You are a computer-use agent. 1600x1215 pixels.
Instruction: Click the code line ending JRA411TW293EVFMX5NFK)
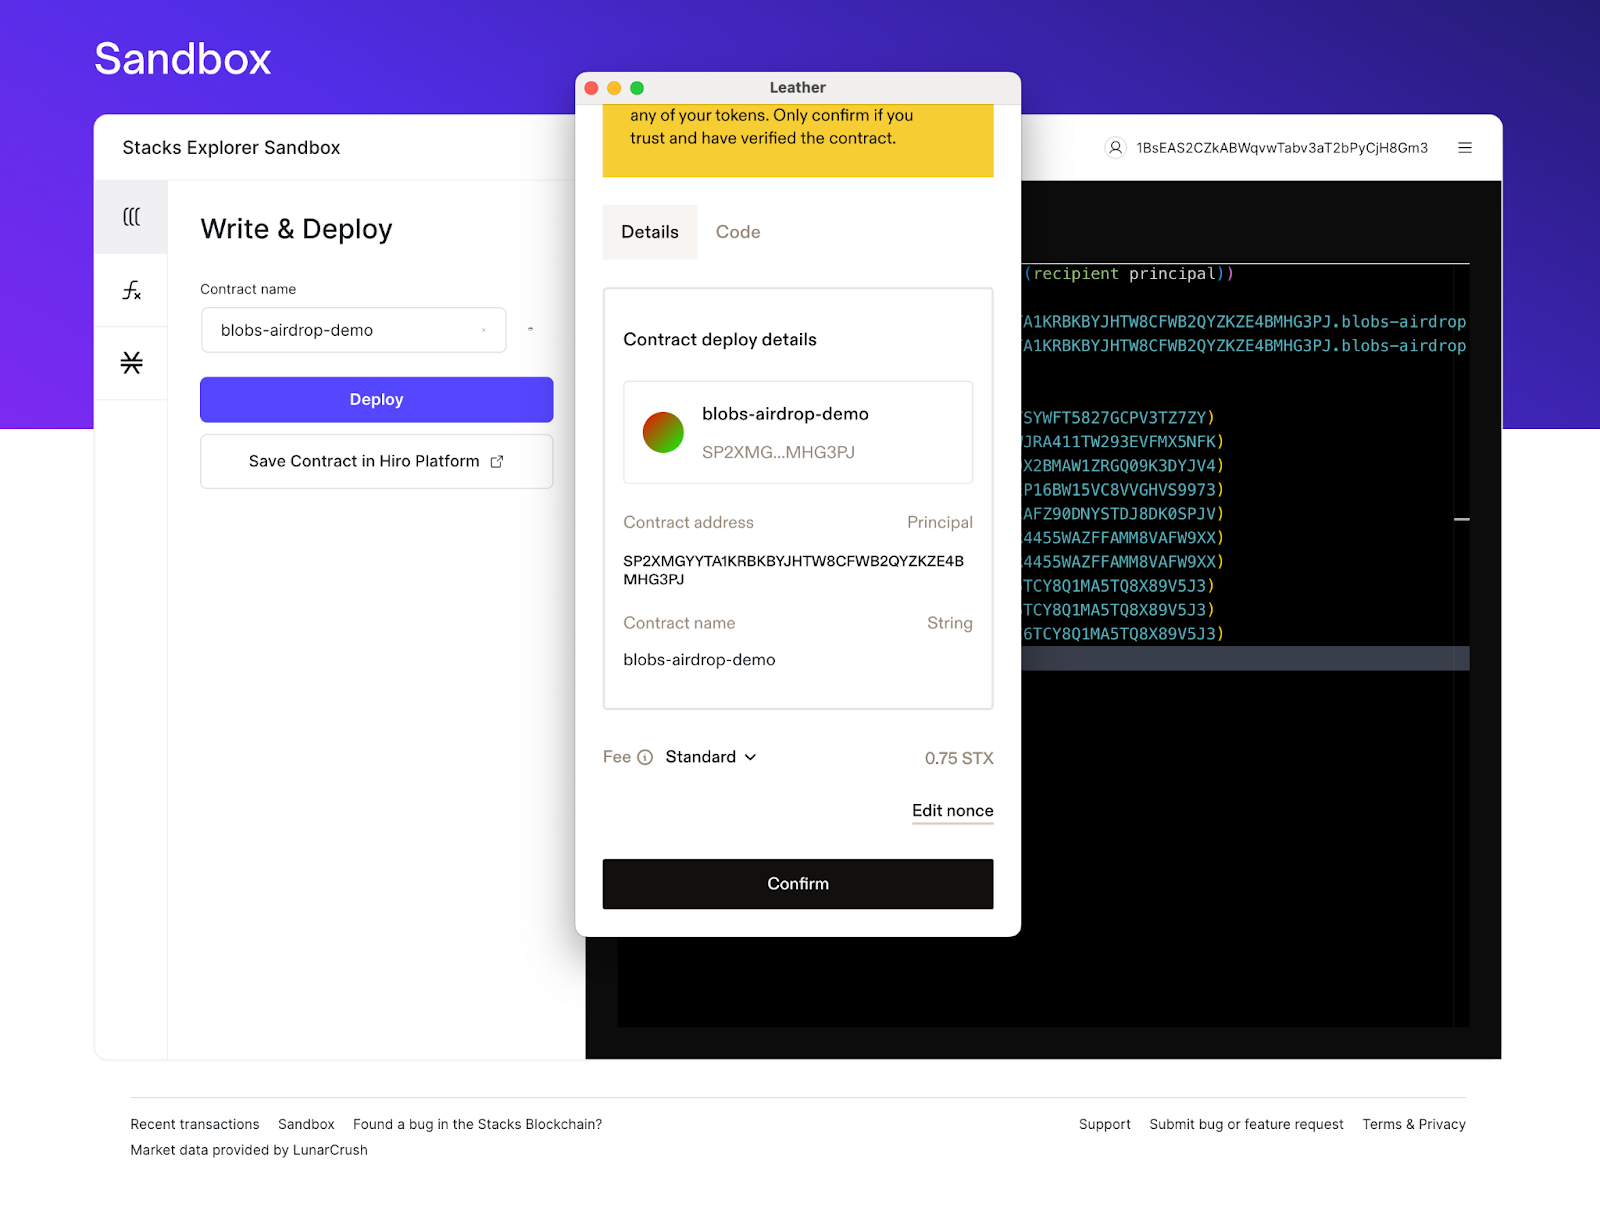[x=1123, y=442]
